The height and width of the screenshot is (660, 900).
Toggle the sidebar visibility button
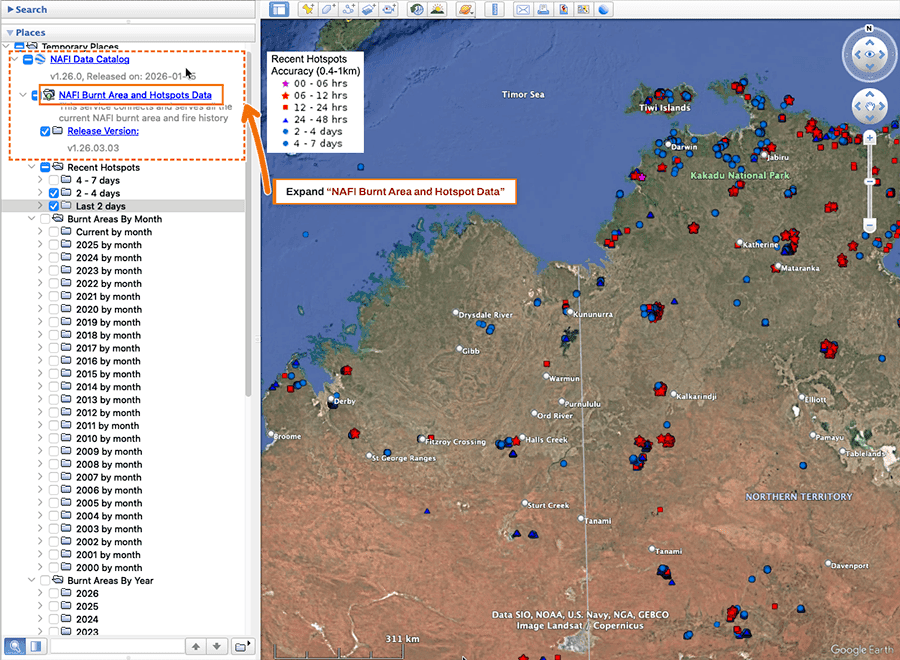coord(279,9)
